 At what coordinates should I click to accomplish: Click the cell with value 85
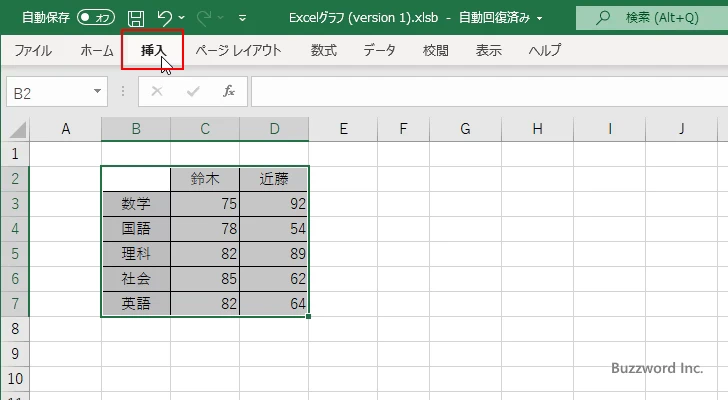pos(205,279)
